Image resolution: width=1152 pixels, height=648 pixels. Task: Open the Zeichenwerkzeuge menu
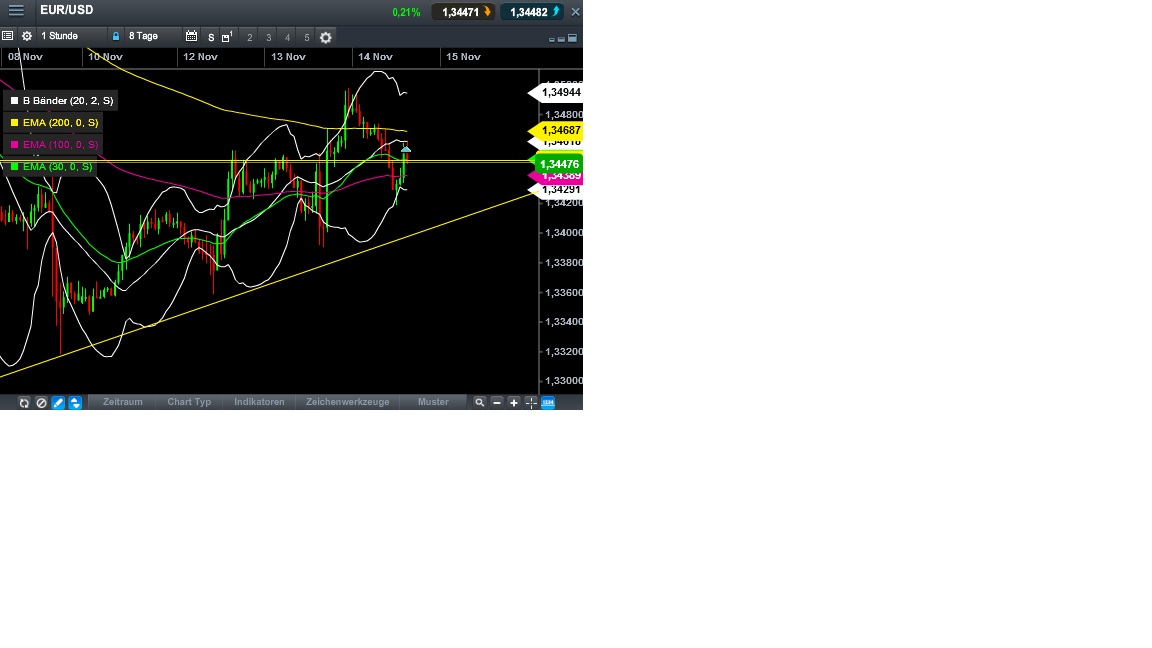(x=346, y=402)
